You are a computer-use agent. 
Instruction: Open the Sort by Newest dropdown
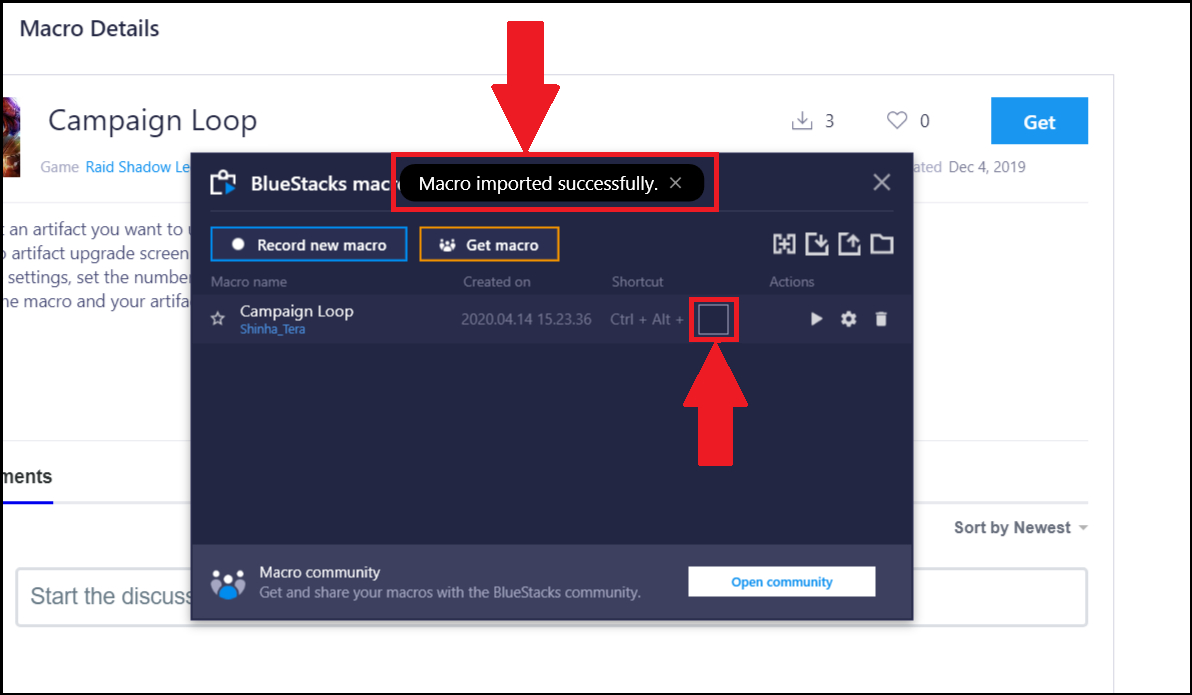[x=1021, y=528]
